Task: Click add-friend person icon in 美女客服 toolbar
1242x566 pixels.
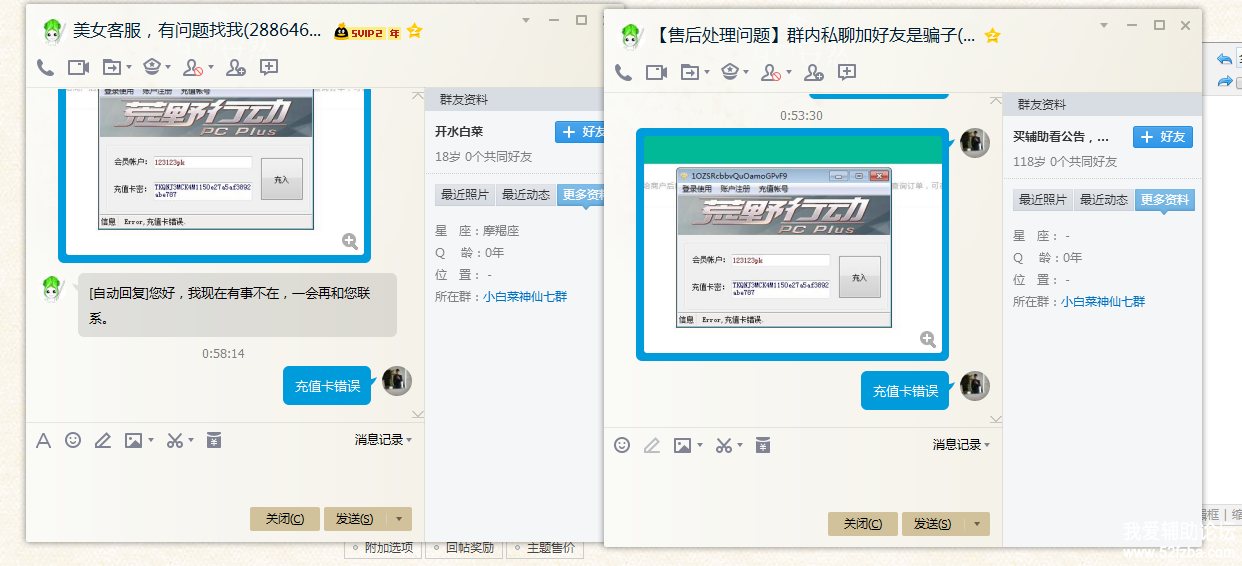Action: tap(236, 68)
